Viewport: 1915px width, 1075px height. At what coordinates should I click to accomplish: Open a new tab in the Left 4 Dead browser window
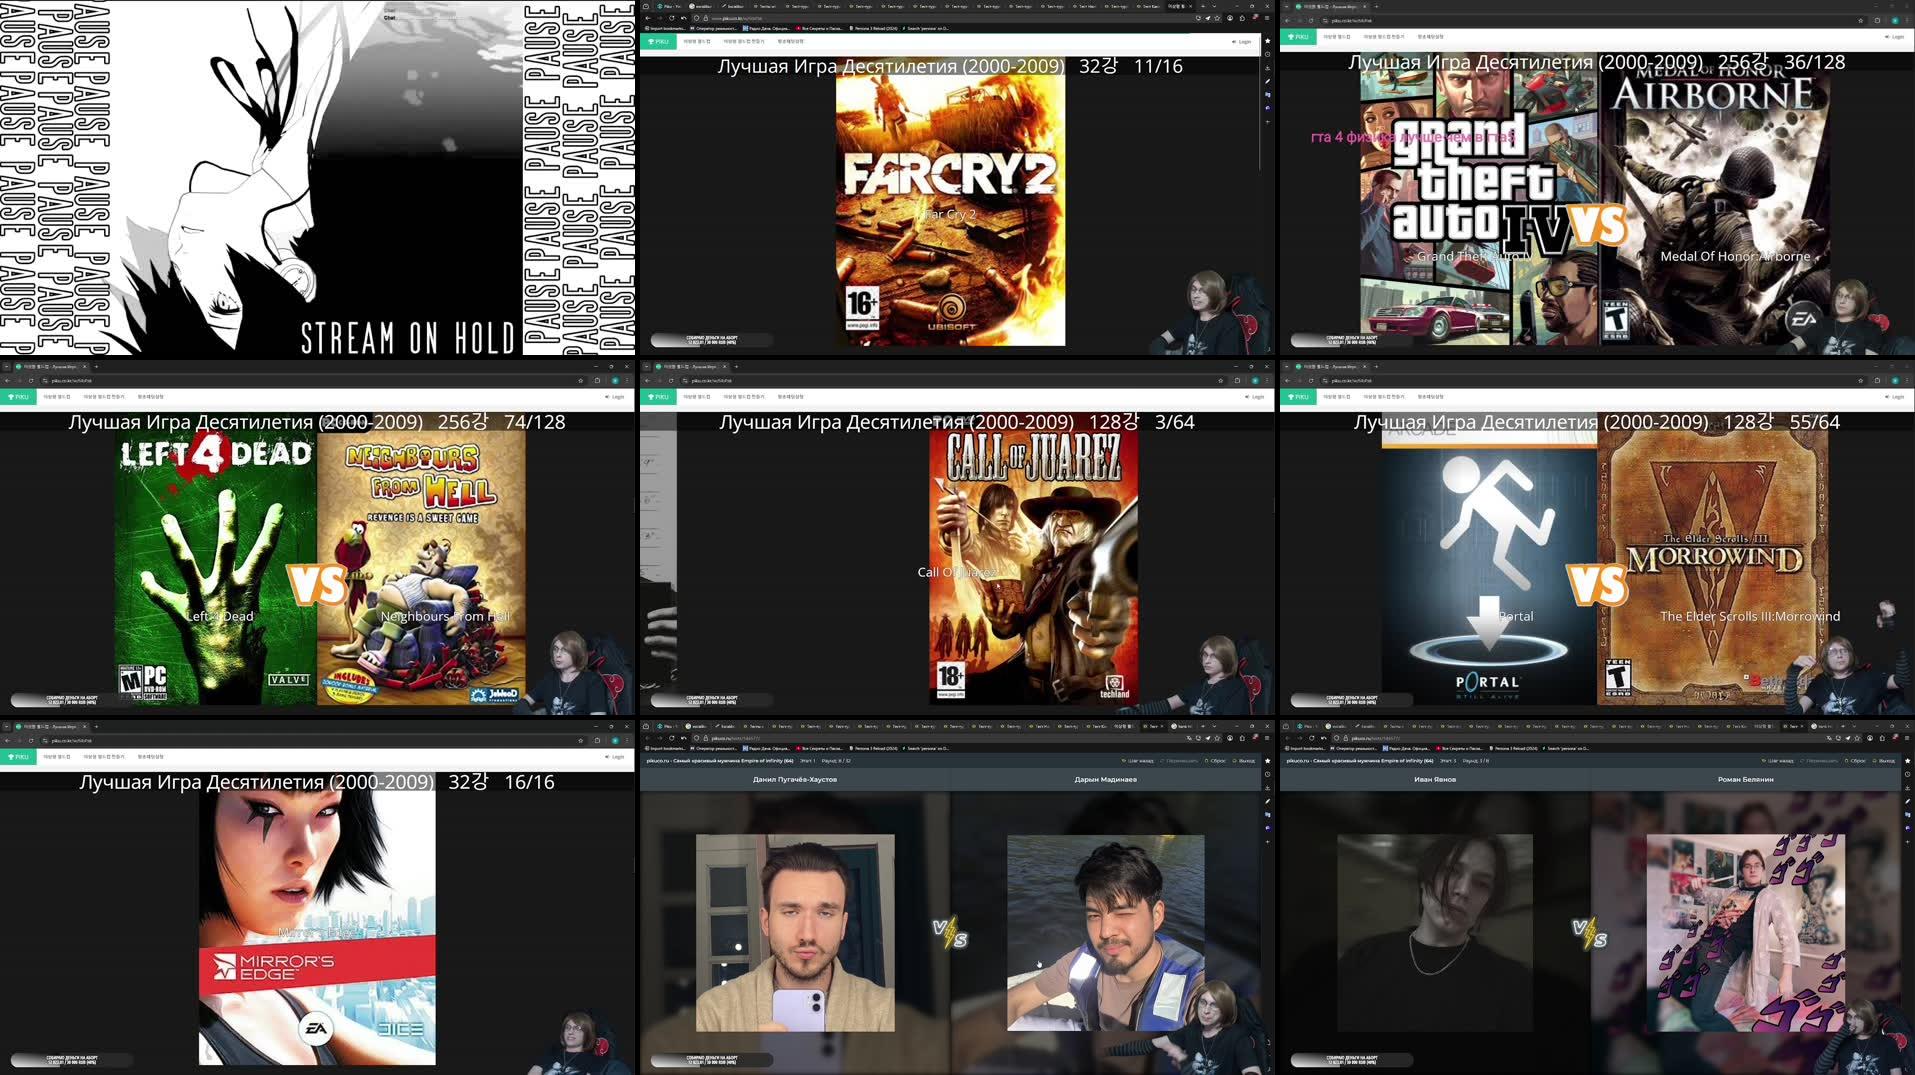click(96, 366)
